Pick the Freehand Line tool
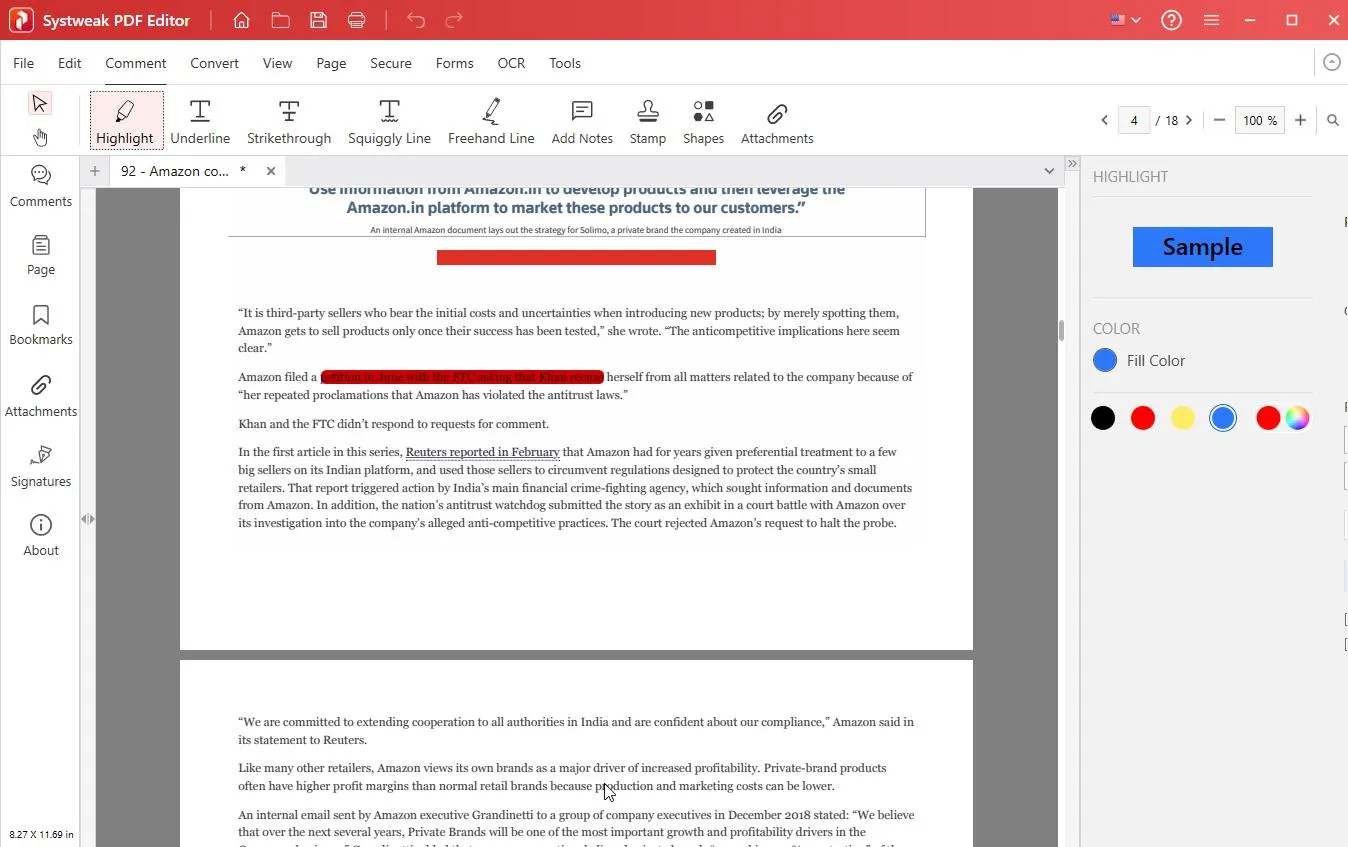Screen dimensions: 1348x847 click(x=491, y=119)
